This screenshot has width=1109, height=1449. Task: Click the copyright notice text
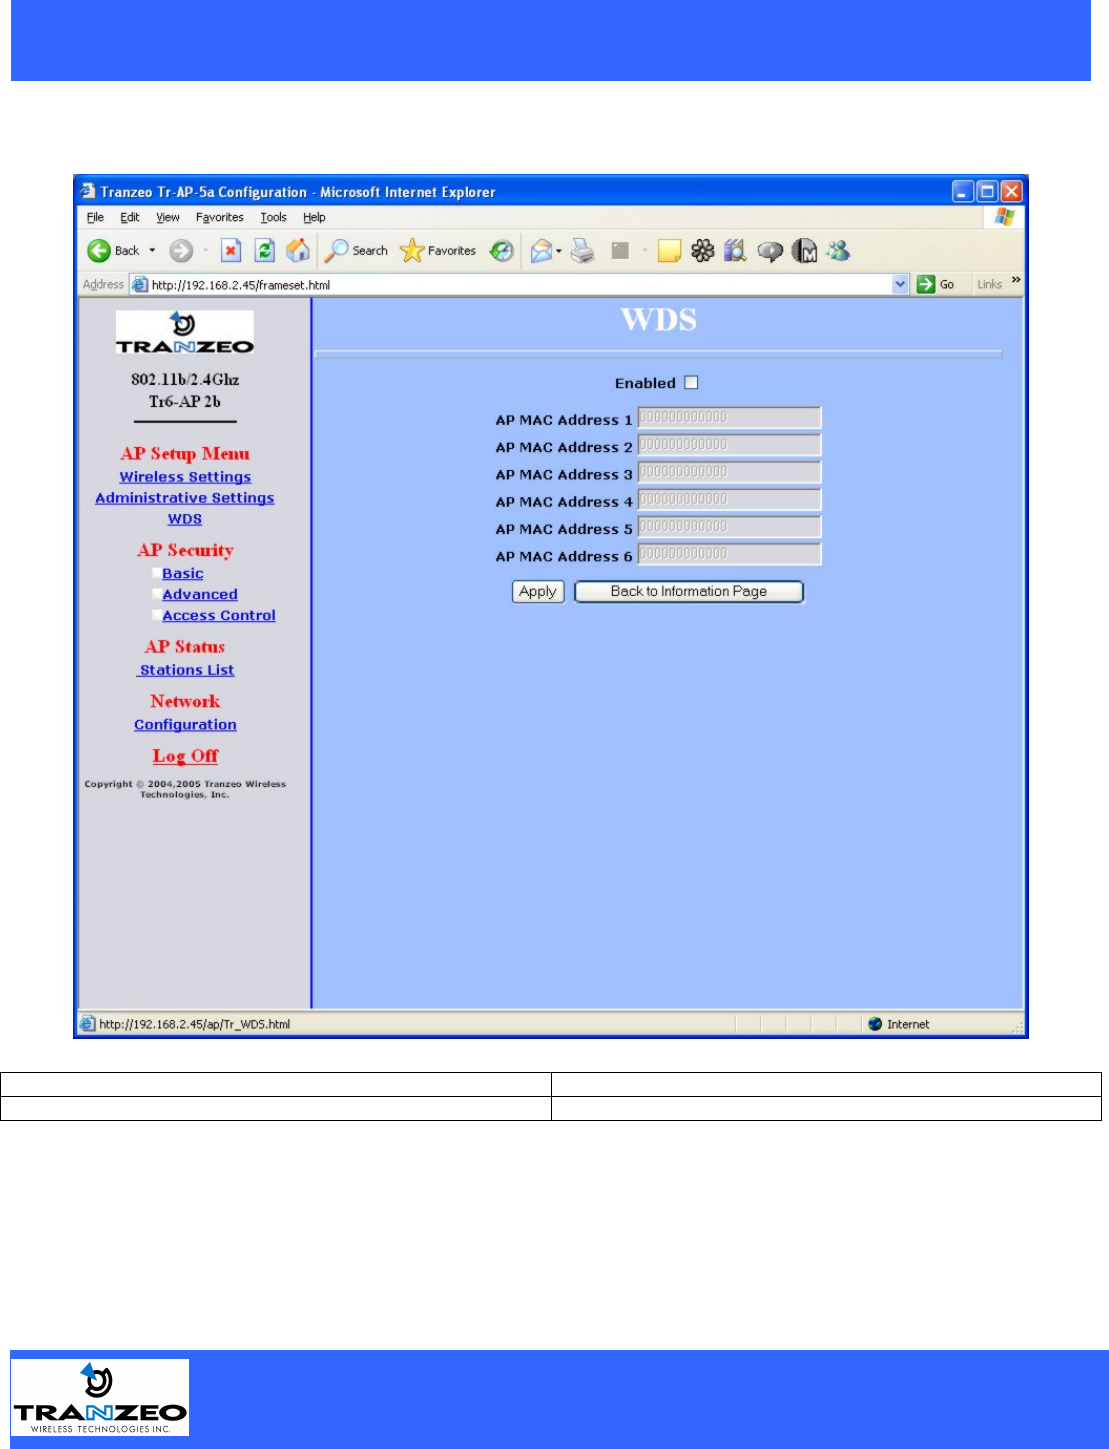click(185, 789)
